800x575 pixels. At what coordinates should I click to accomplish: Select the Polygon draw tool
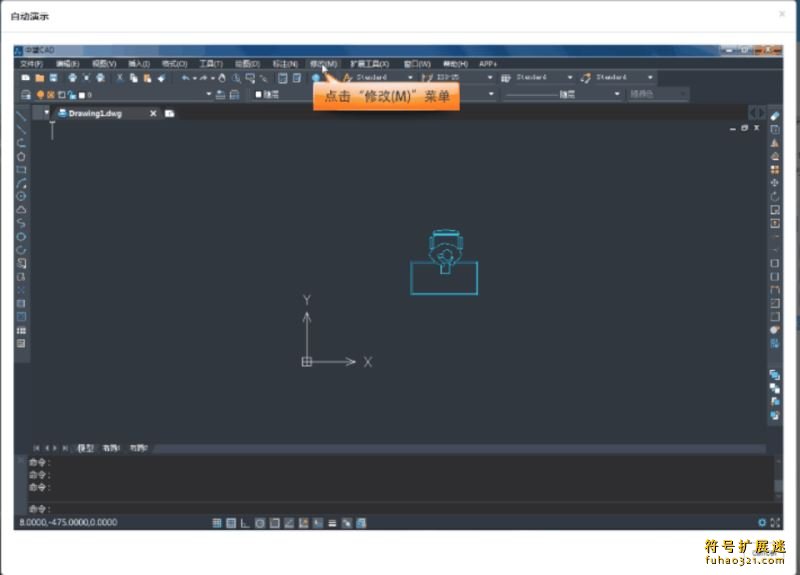[x=21, y=156]
